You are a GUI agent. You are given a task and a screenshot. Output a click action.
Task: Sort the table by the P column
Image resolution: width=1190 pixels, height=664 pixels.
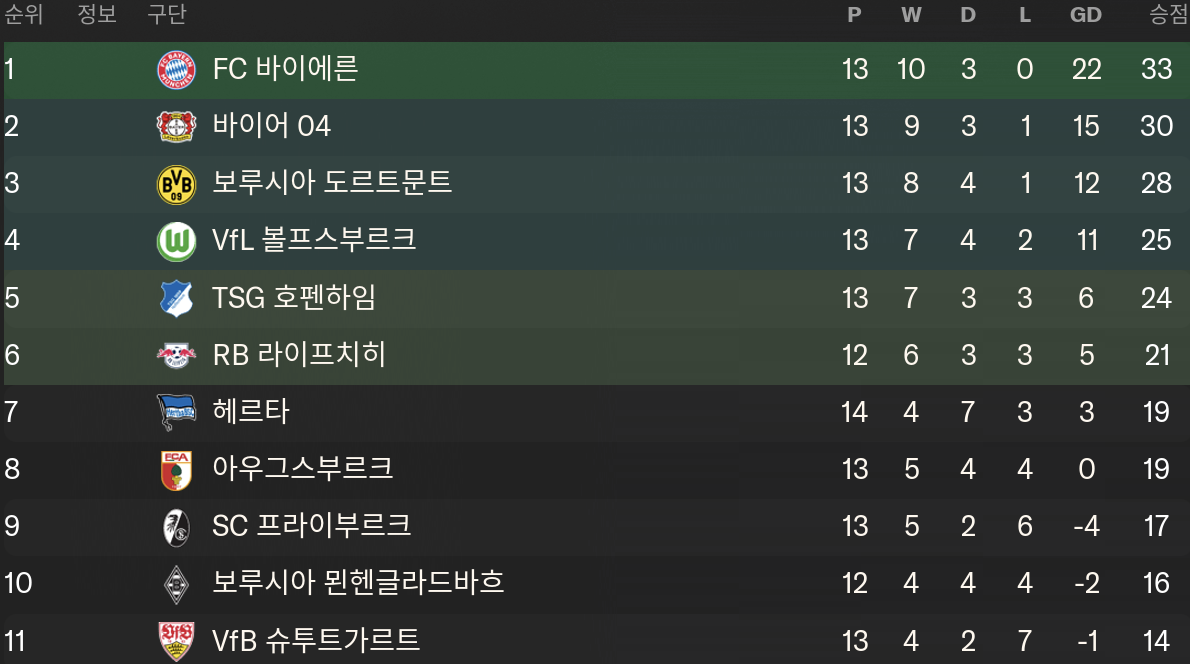tap(853, 15)
